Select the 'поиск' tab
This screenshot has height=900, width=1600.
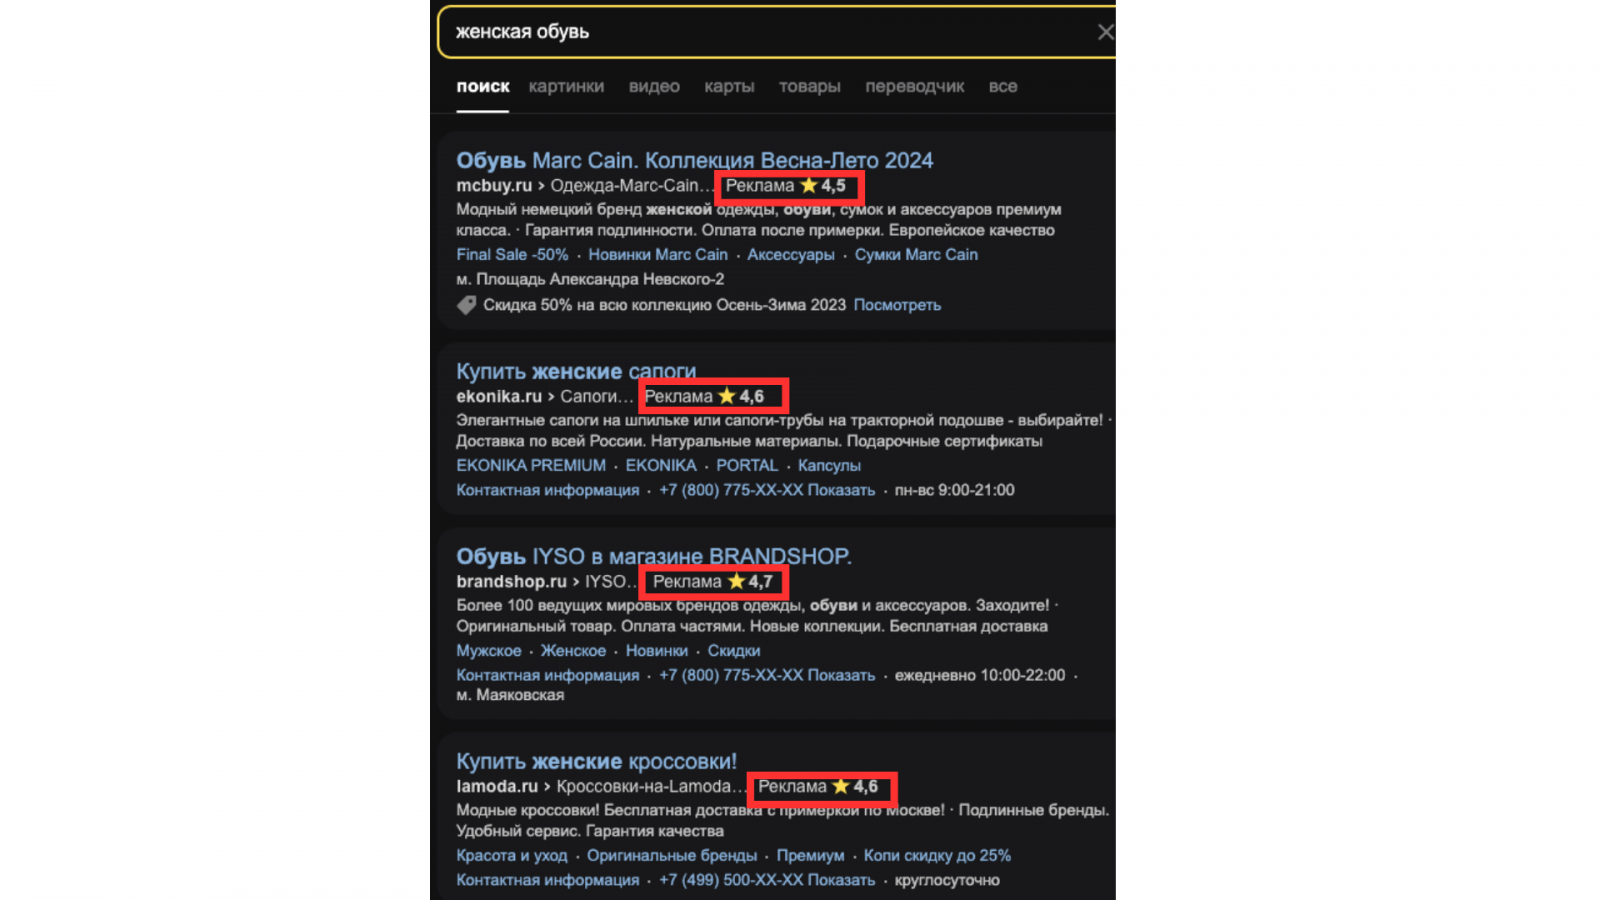click(483, 87)
